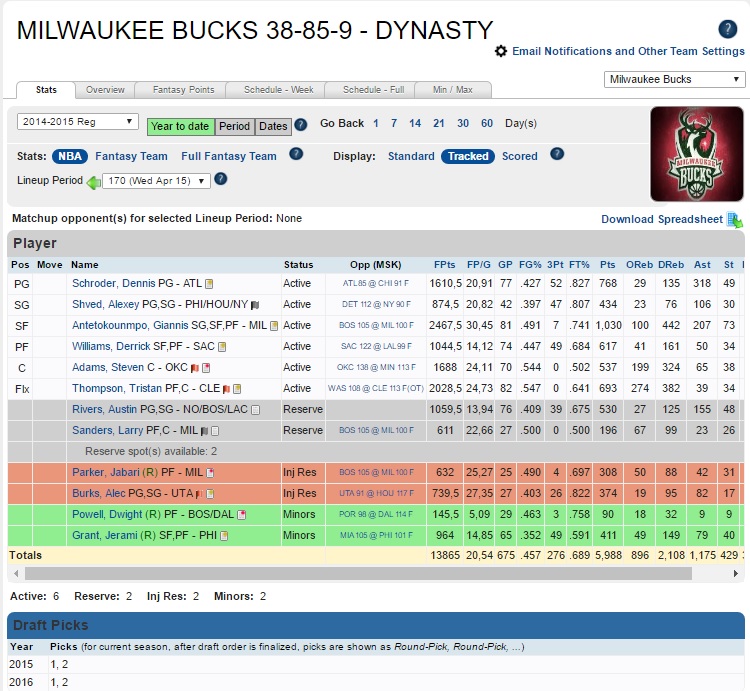The height and width of the screenshot is (691, 750).
Task: Go back 14 days link
Action: click(x=415, y=123)
